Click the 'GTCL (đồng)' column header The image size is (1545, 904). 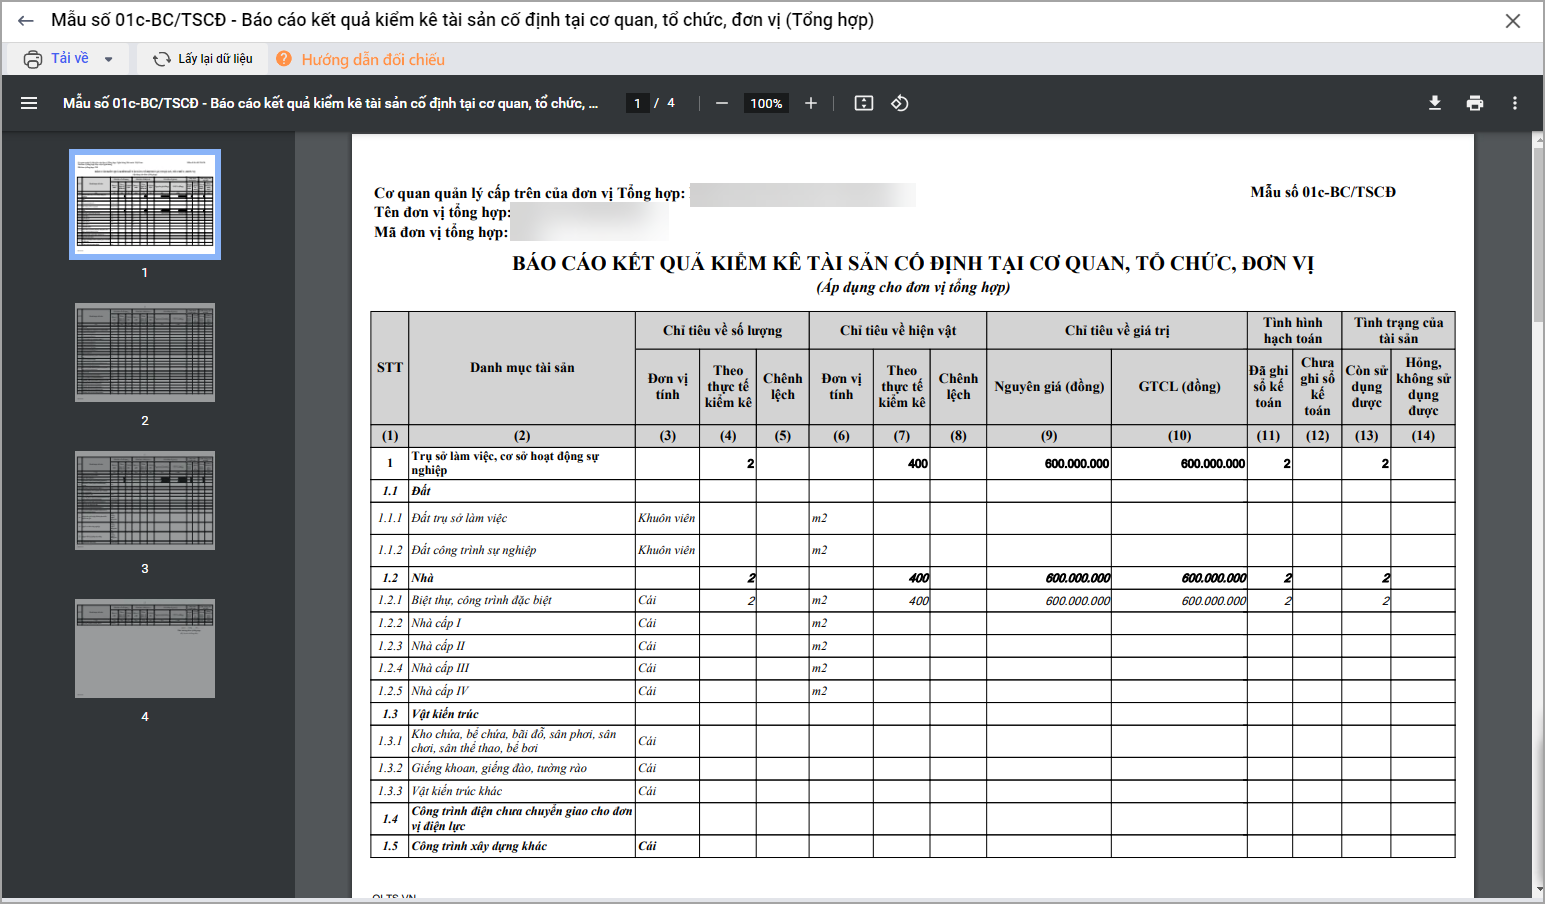[1180, 387]
